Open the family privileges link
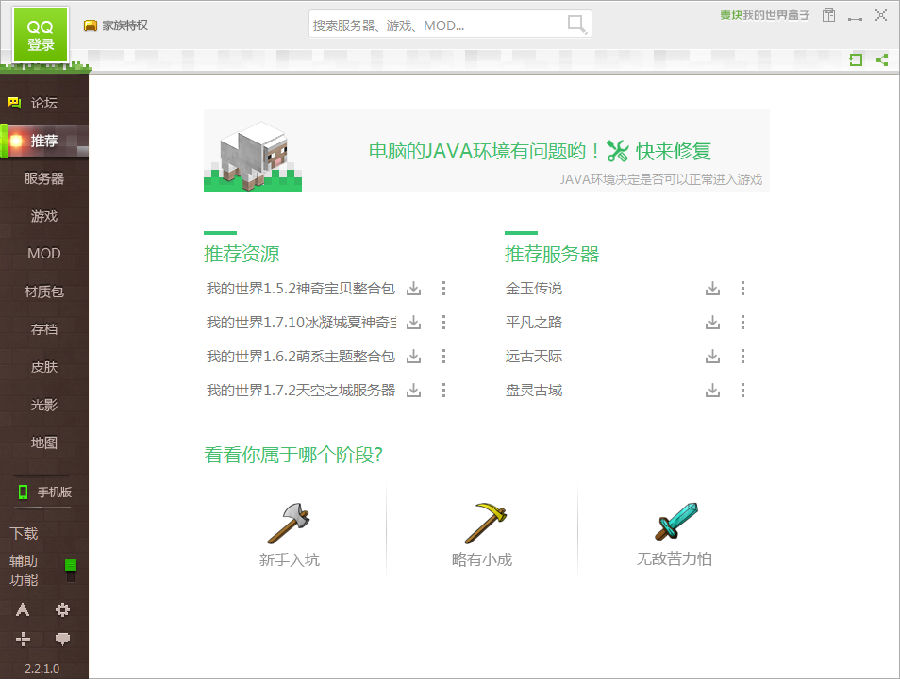900x679 pixels. [116, 25]
